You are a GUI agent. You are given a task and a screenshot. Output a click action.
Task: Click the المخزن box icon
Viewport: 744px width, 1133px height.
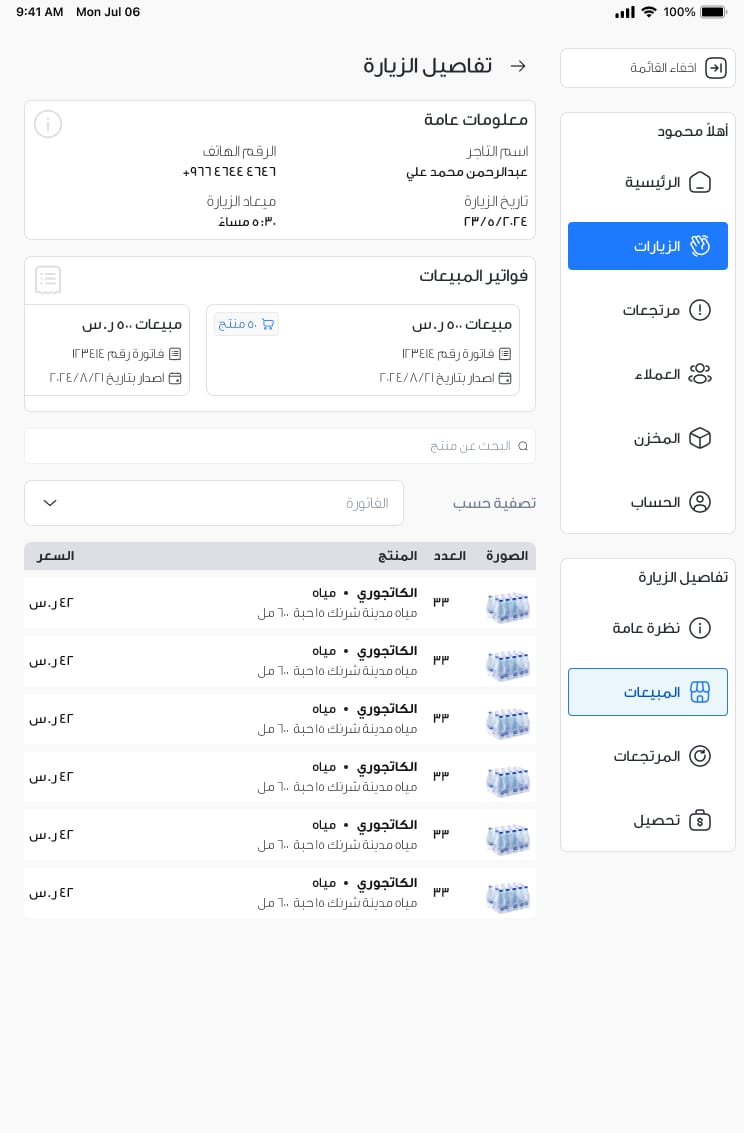point(700,439)
